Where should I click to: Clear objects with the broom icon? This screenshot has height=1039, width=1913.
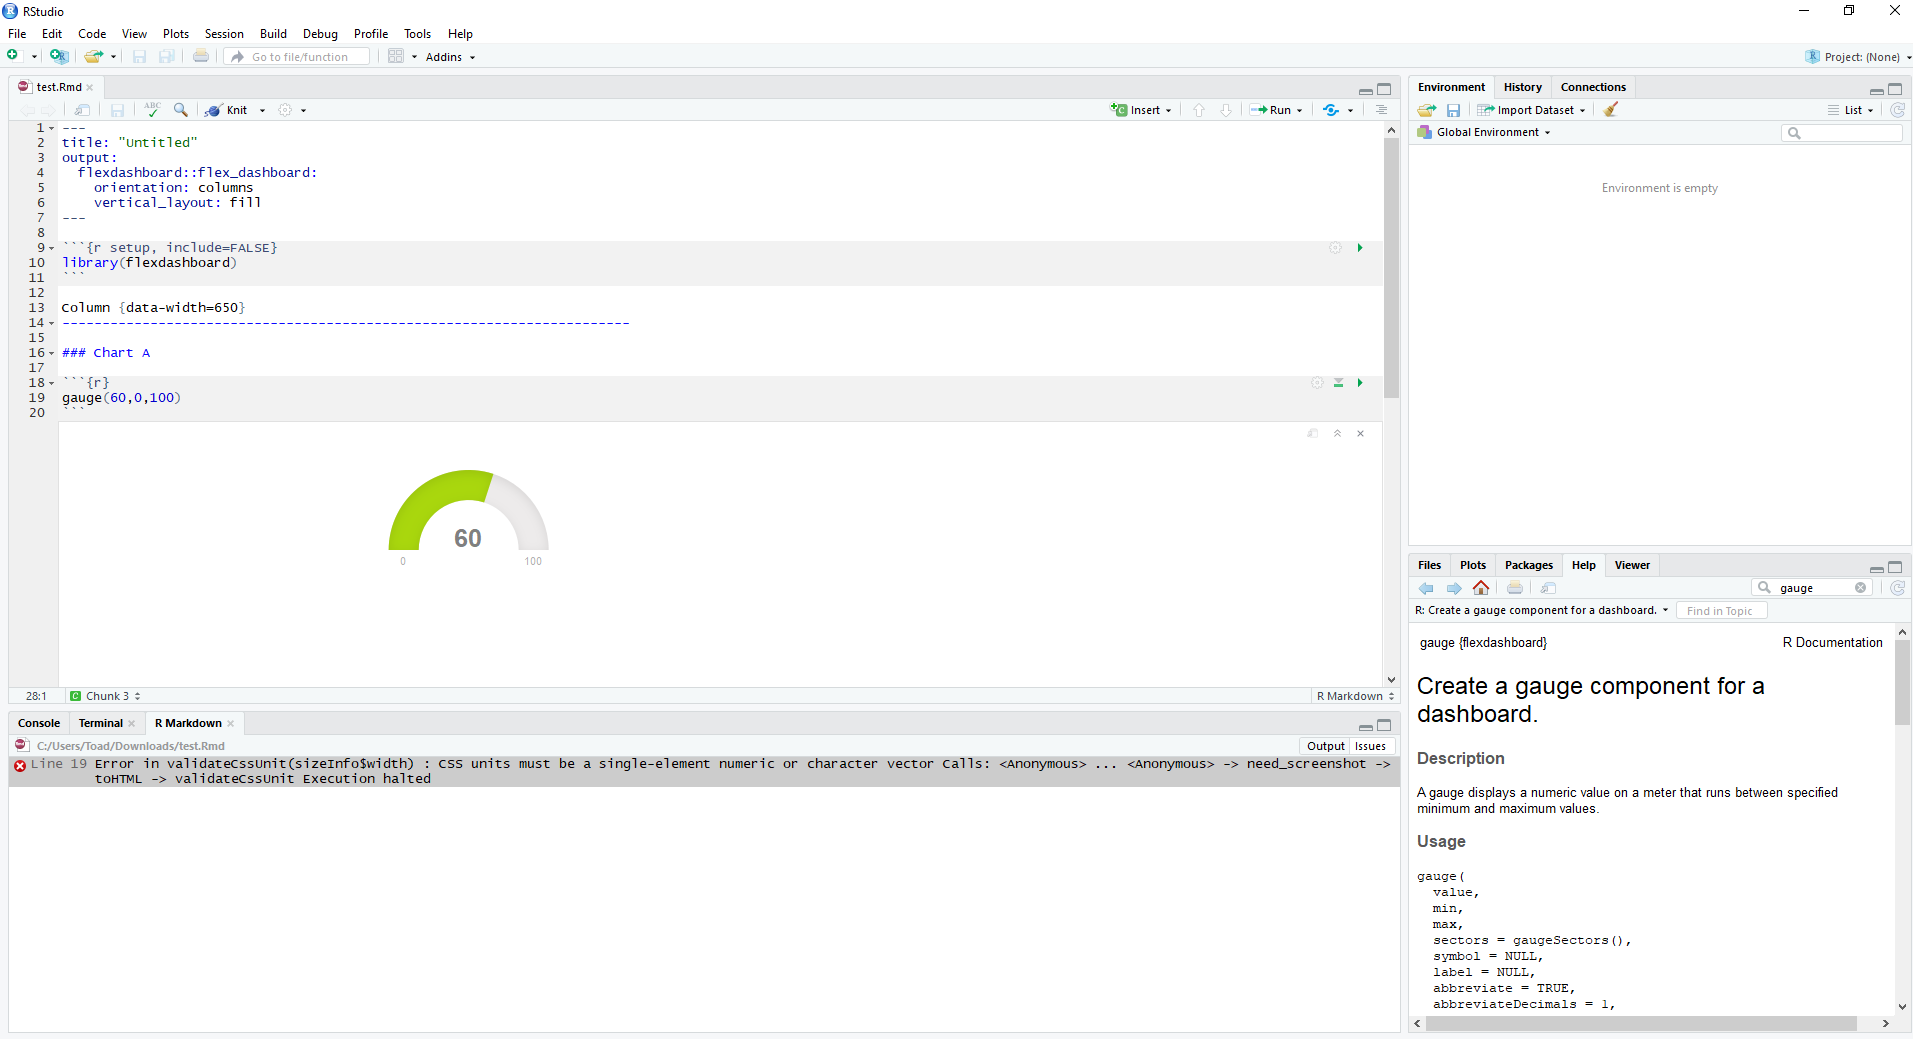(1610, 110)
